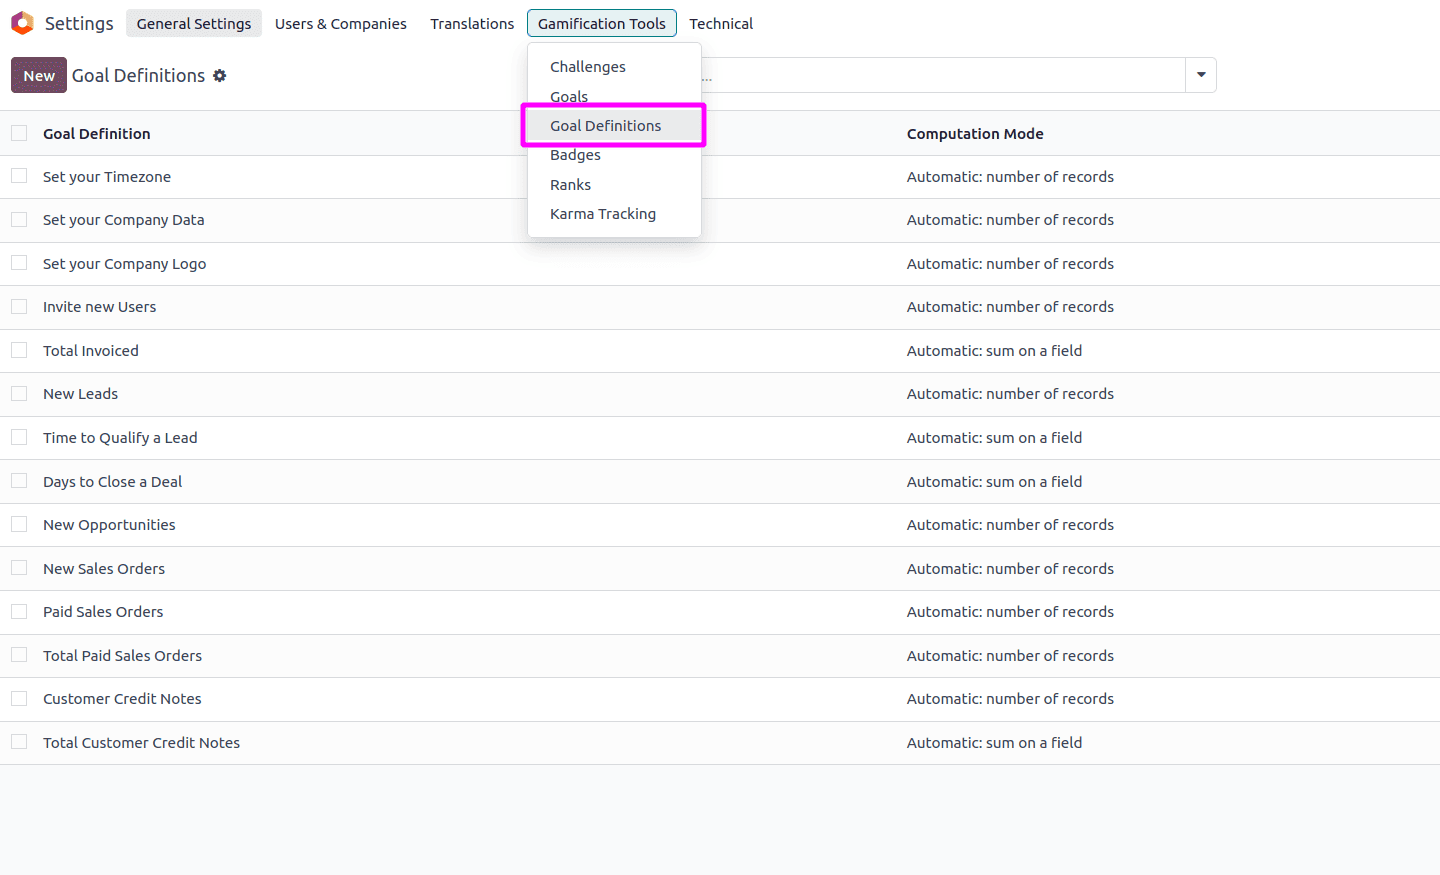1440x875 pixels.
Task: Open the Gamification Tools menu
Action: (x=601, y=23)
